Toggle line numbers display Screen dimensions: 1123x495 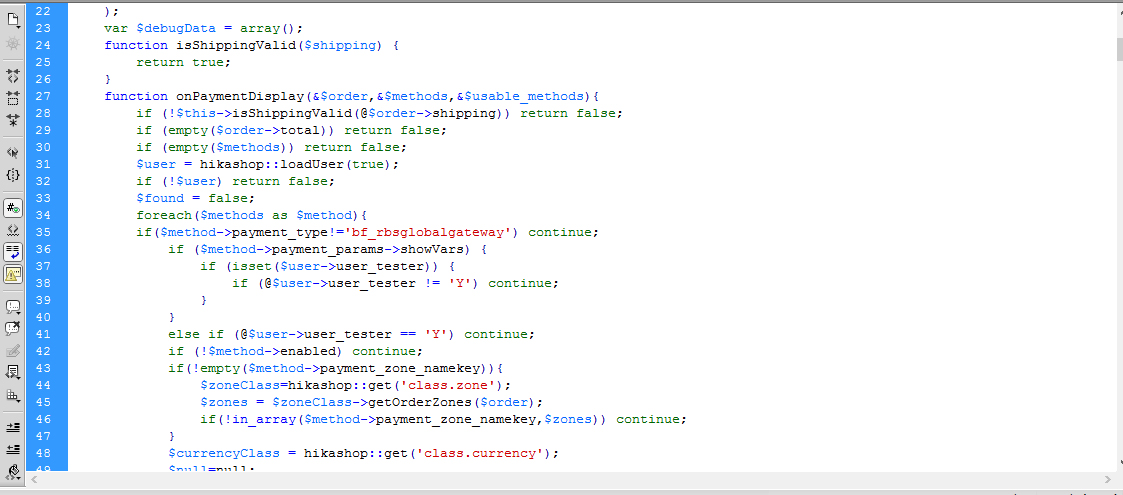13,208
